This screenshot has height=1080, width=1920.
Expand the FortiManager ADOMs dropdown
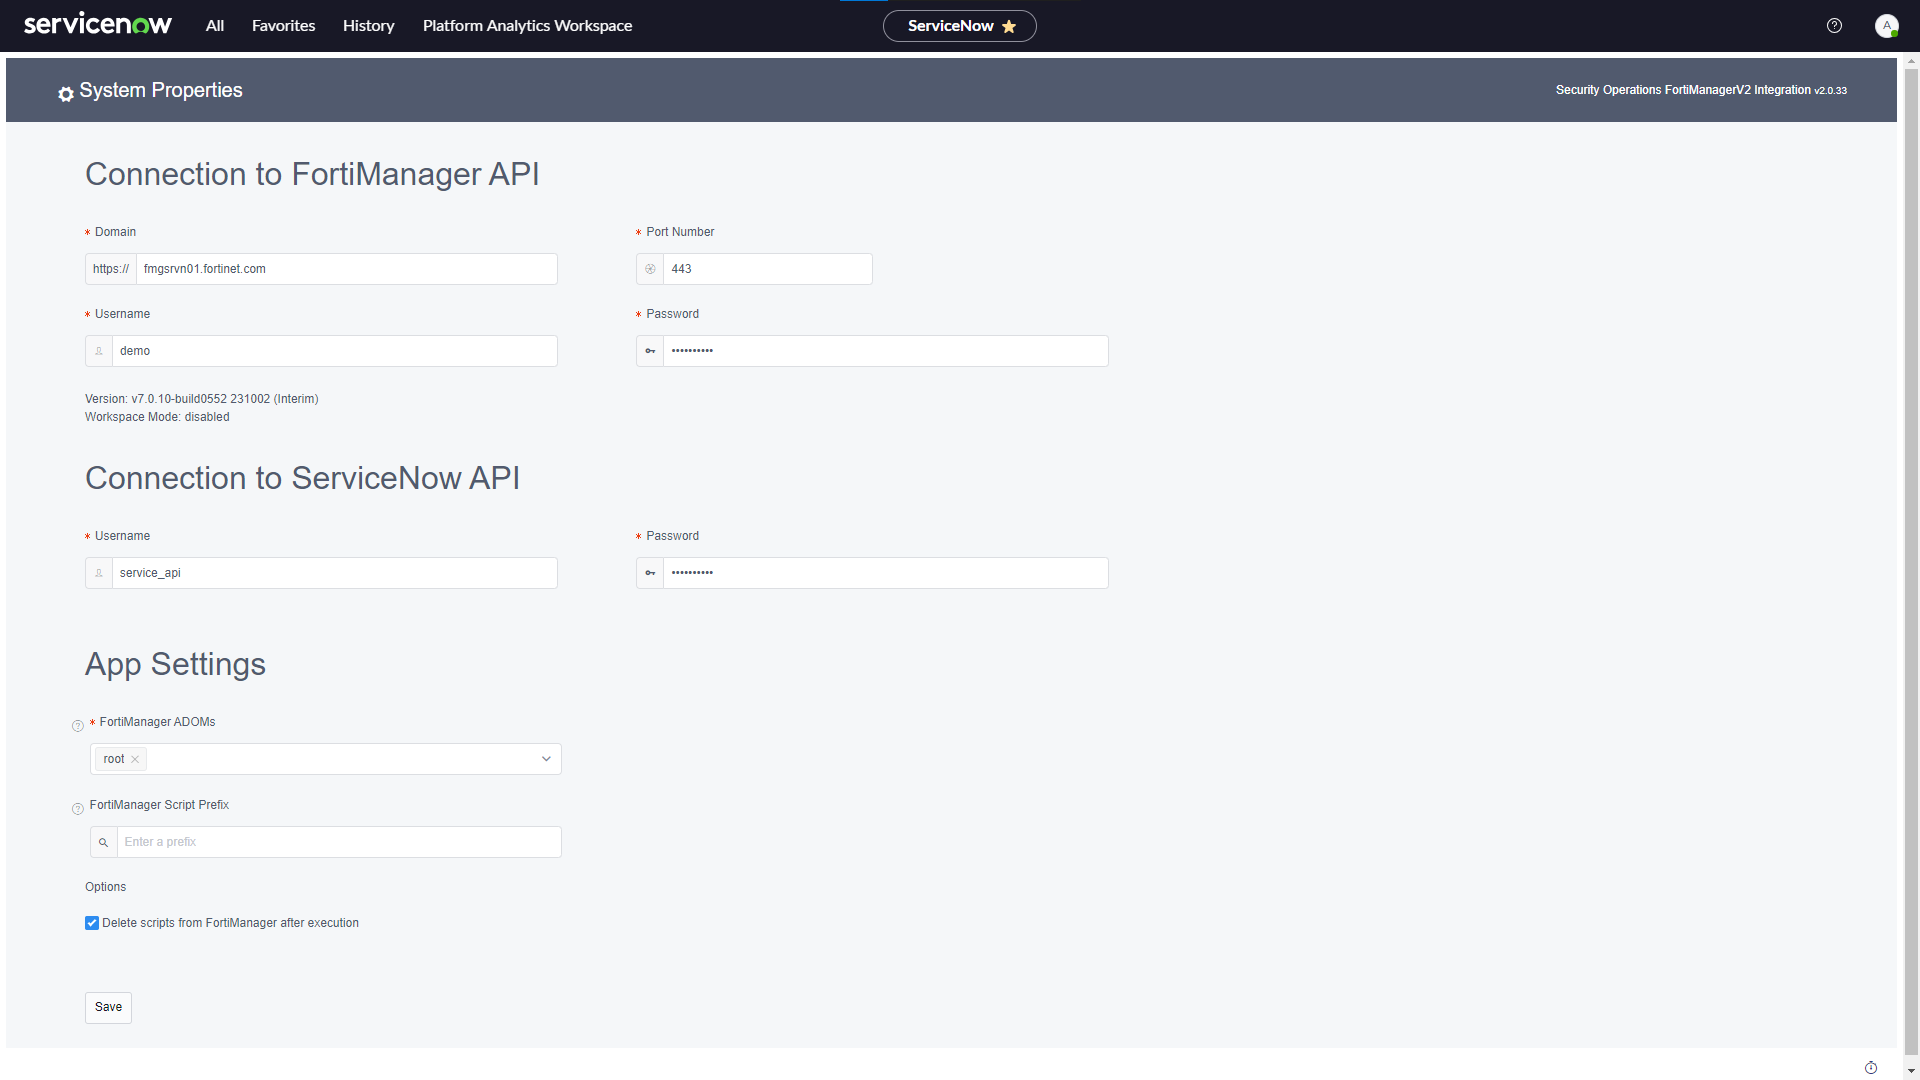tap(546, 759)
